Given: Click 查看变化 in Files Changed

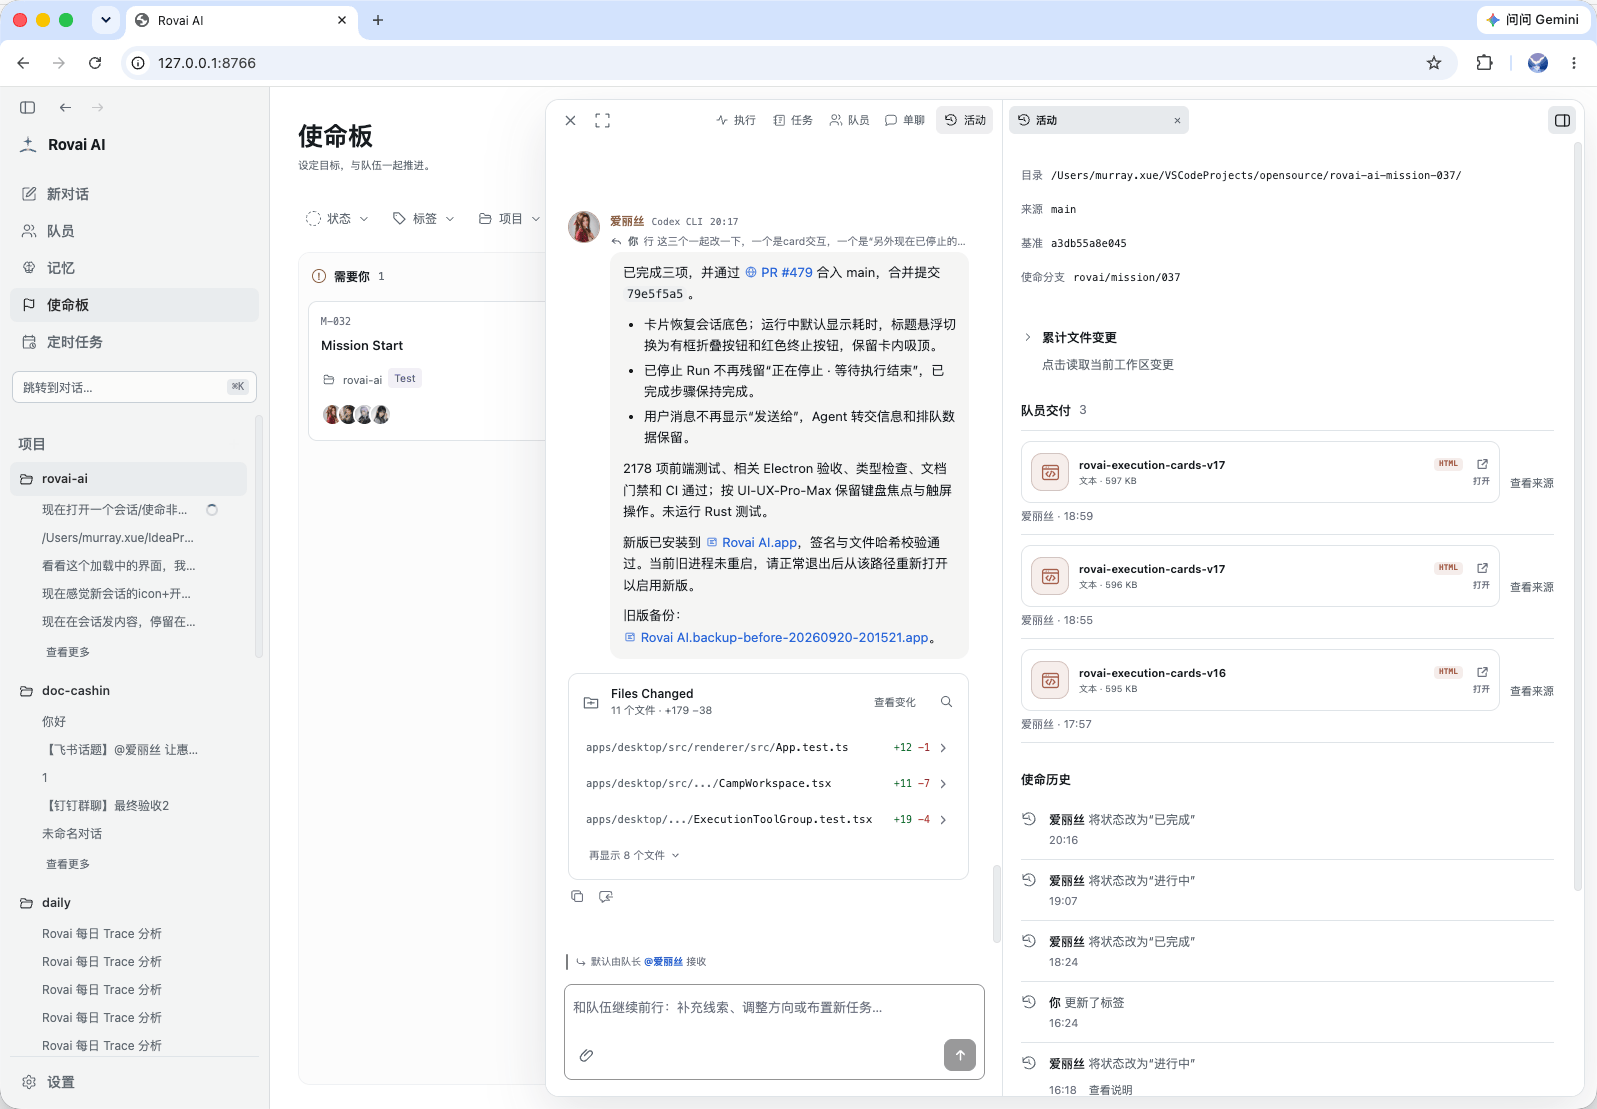Looking at the screenshot, I should (895, 702).
